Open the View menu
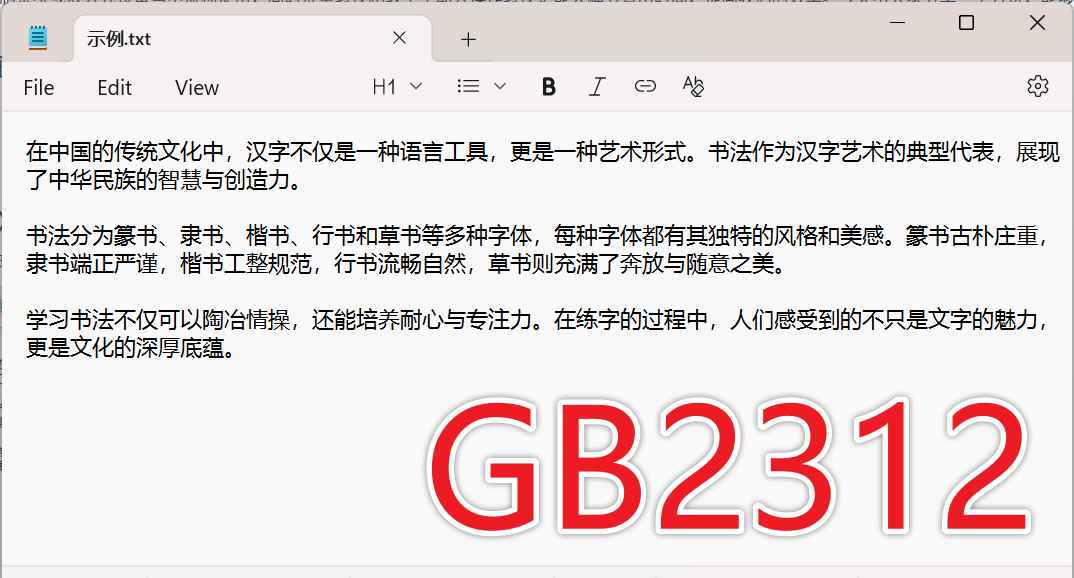Image resolution: width=1074 pixels, height=578 pixels. (196, 88)
